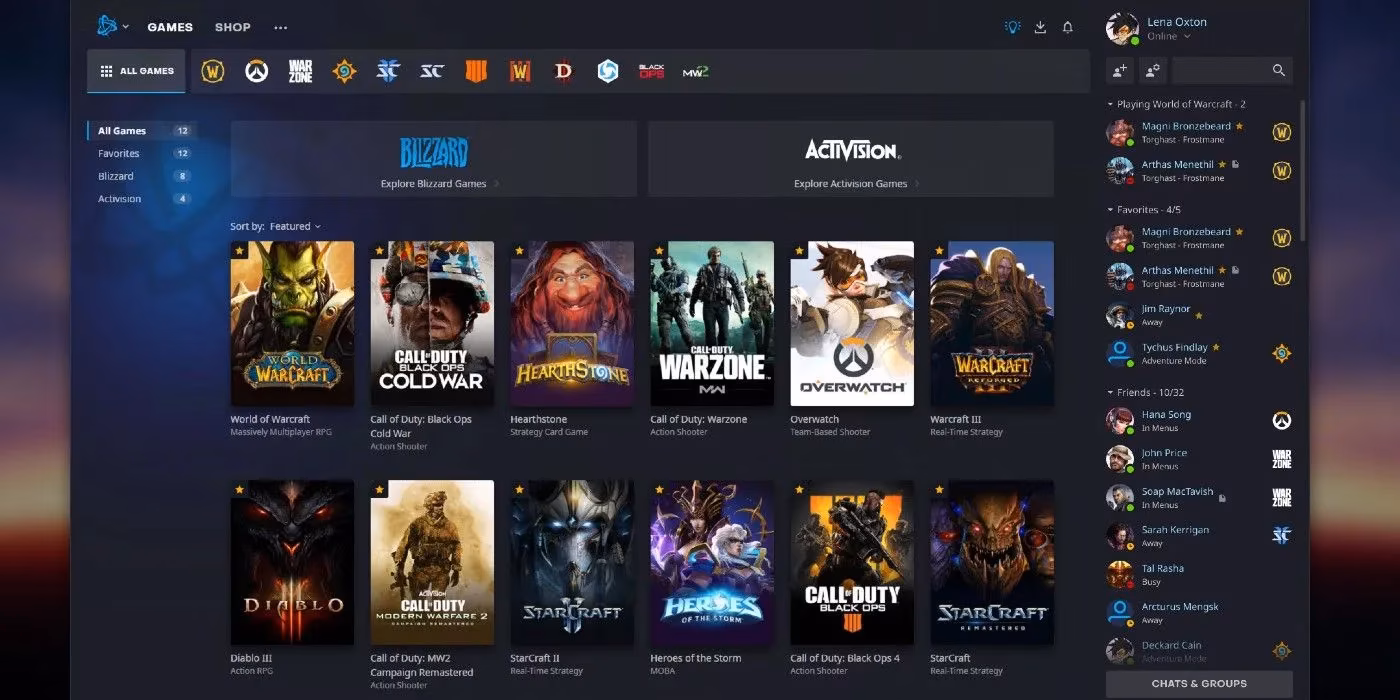This screenshot has height=700, width=1400.
Task: Toggle favorite star on Warzone cover
Action: [659, 250]
